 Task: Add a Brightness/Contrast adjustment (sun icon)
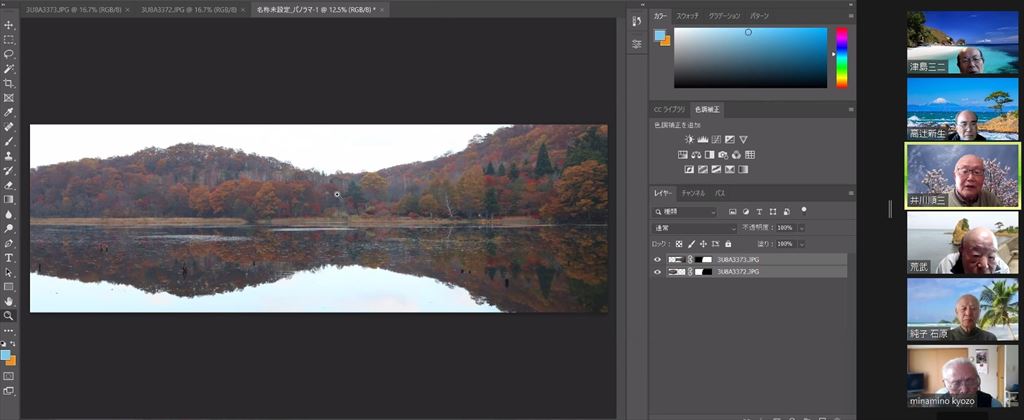[x=689, y=139]
